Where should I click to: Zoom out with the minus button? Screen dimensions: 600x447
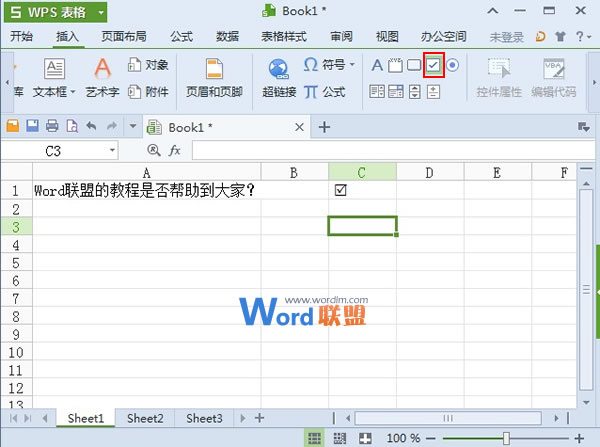(431, 438)
